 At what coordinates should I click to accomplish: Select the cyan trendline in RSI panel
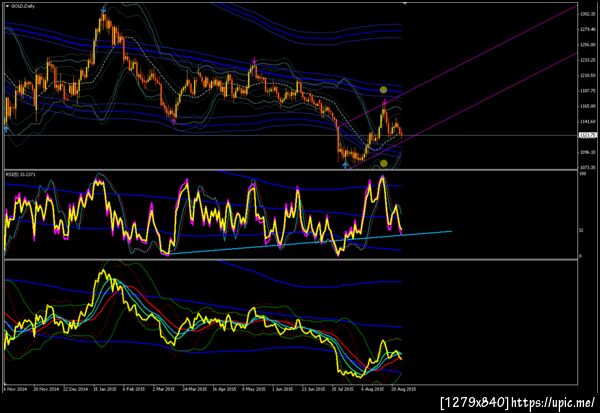[x=310, y=242]
